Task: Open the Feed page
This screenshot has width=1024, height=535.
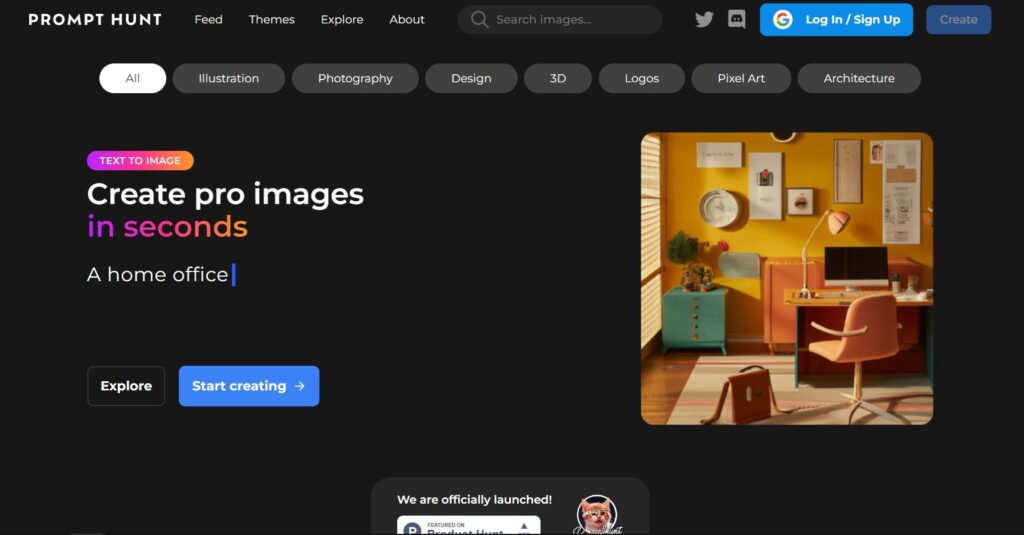Action: [x=208, y=19]
